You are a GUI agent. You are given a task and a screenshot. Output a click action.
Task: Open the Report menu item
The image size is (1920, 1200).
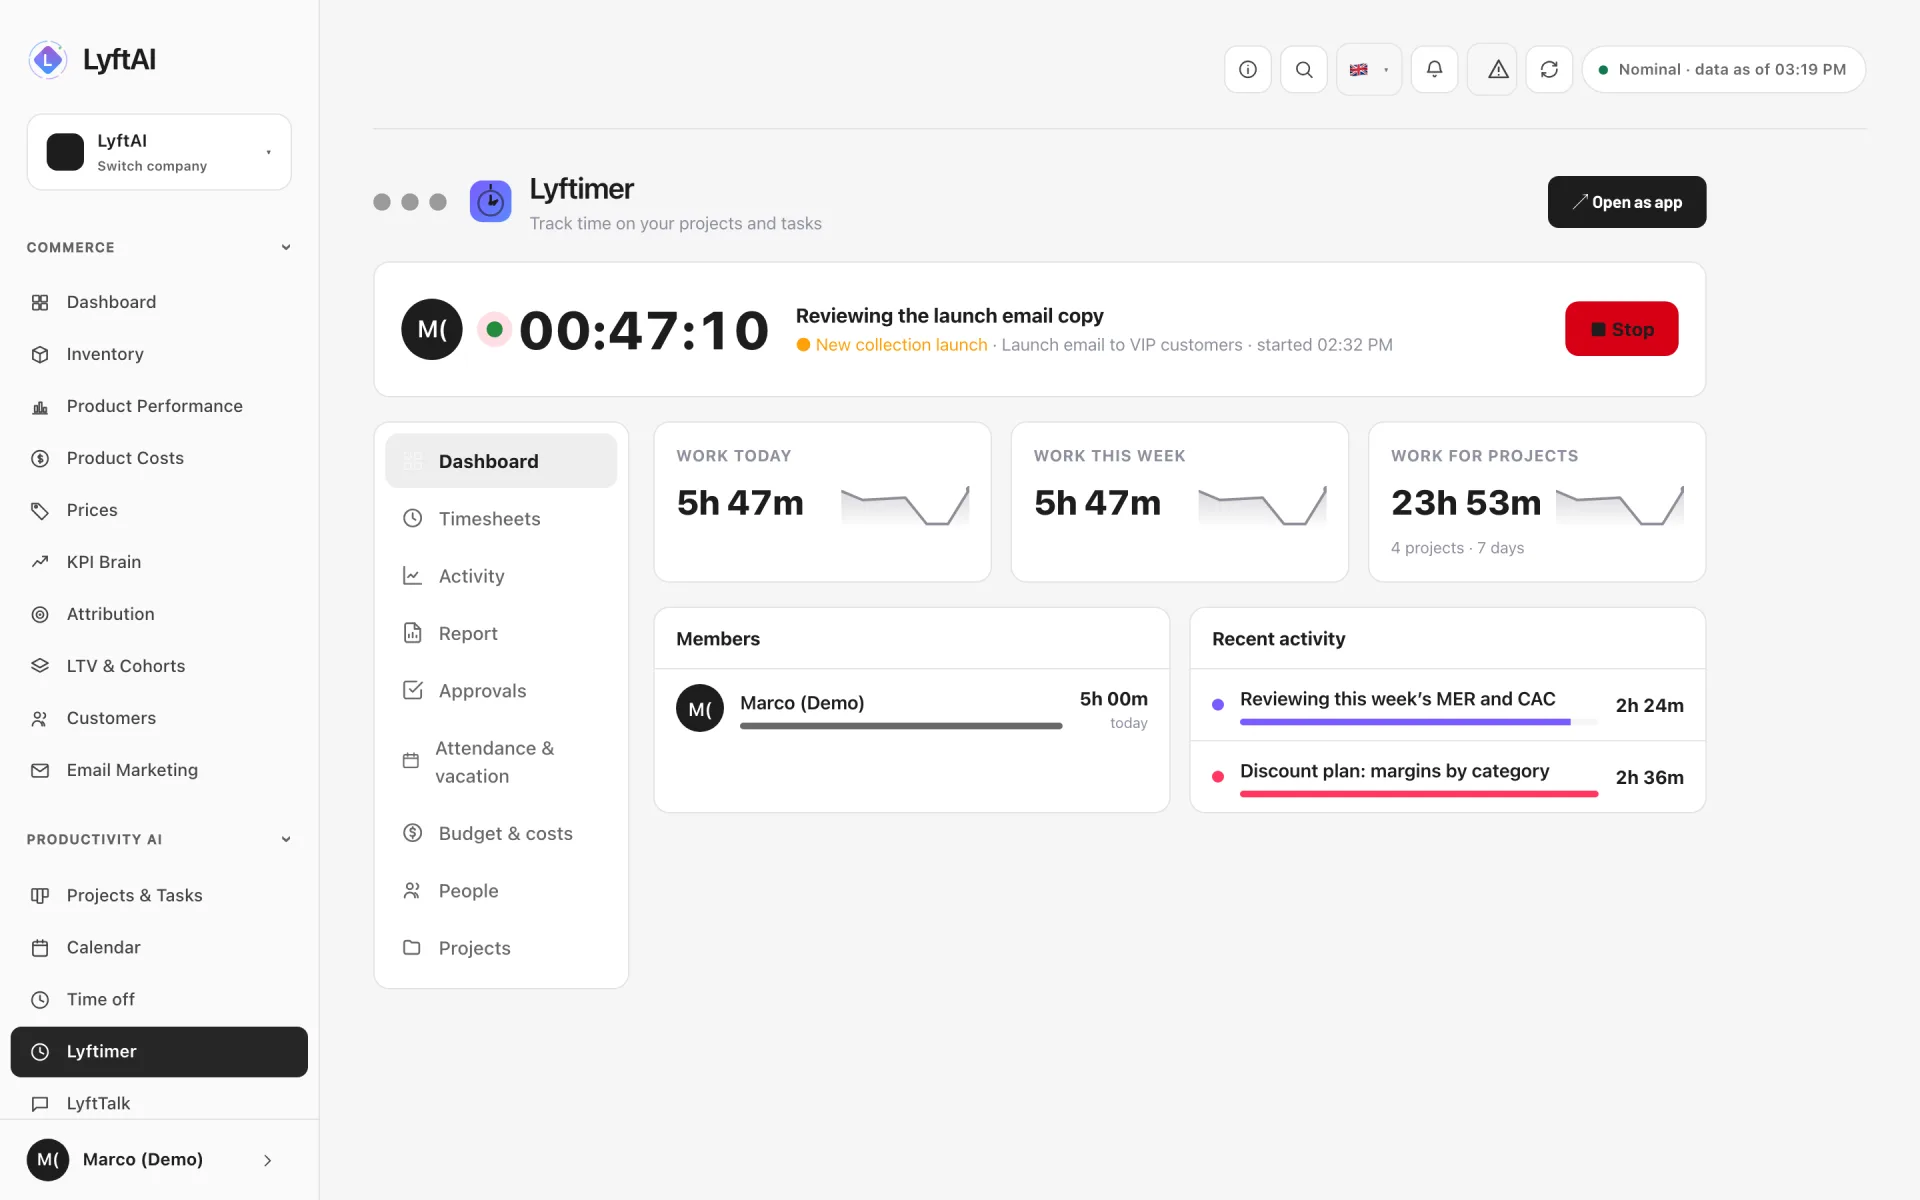point(501,633)
